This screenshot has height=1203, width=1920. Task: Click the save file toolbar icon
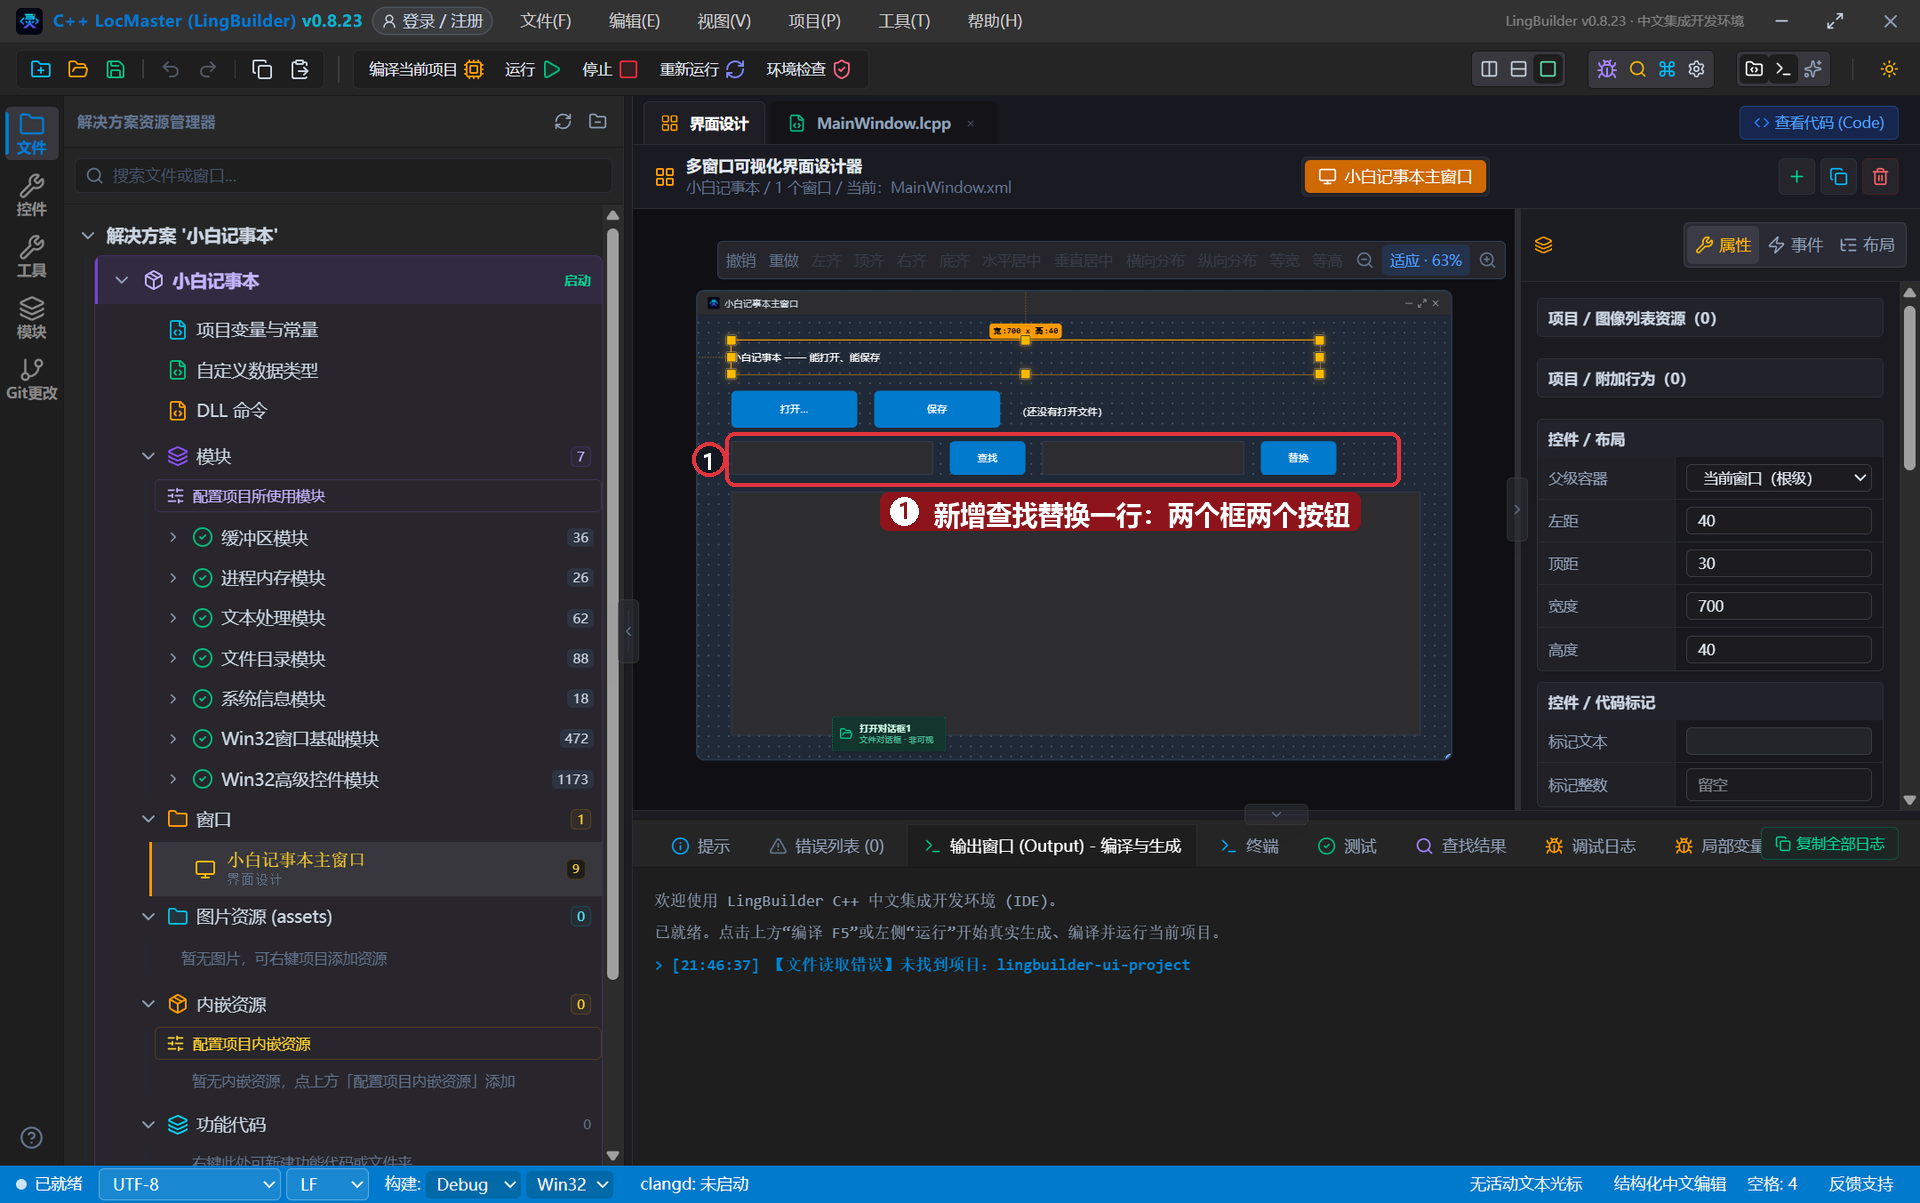point(116,69)
